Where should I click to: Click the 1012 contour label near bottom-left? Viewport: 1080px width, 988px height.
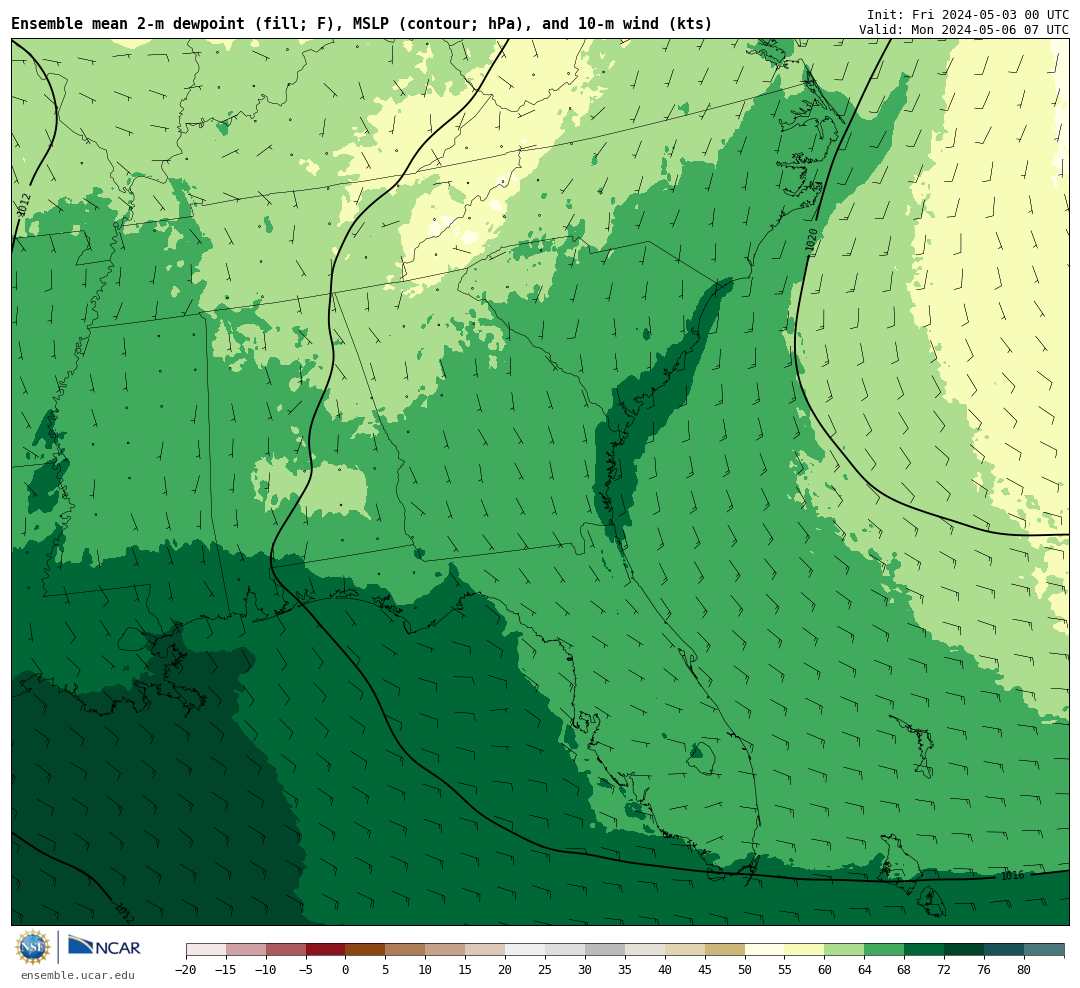(124, 913)
